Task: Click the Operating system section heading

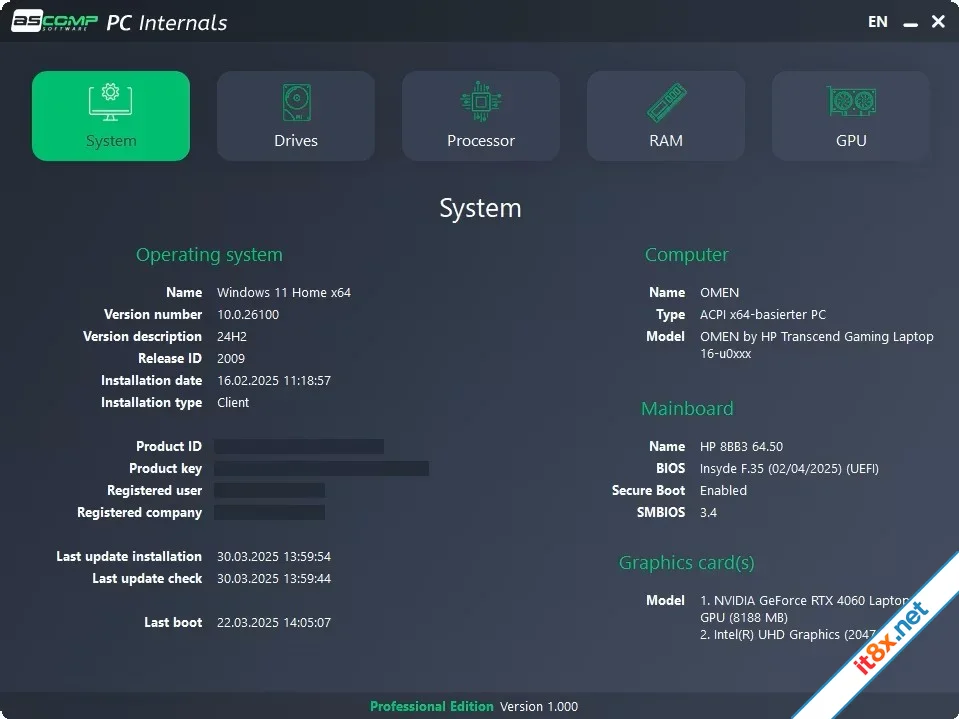Action: coord(209,255)
